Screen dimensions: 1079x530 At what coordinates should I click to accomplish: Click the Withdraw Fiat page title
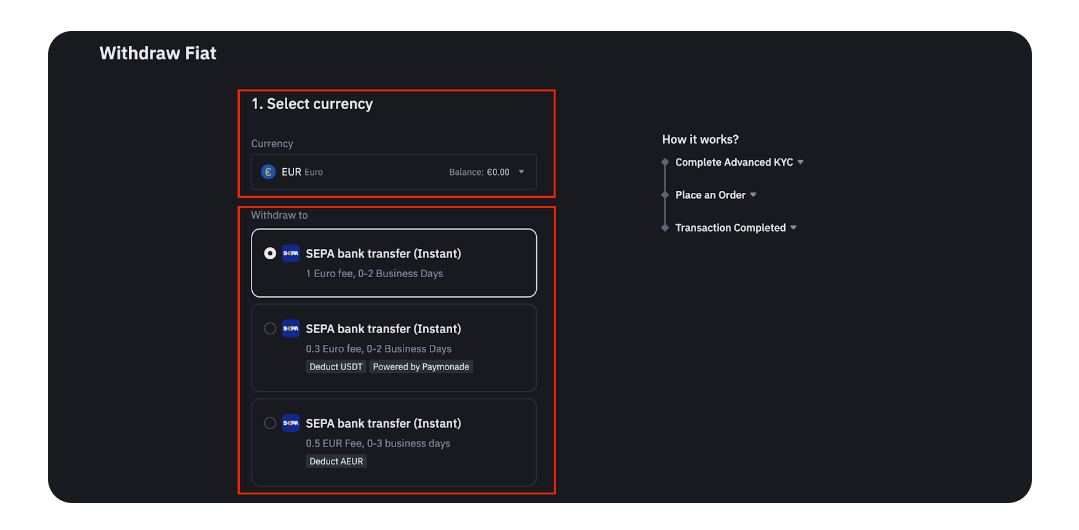(x=158, y=53)
